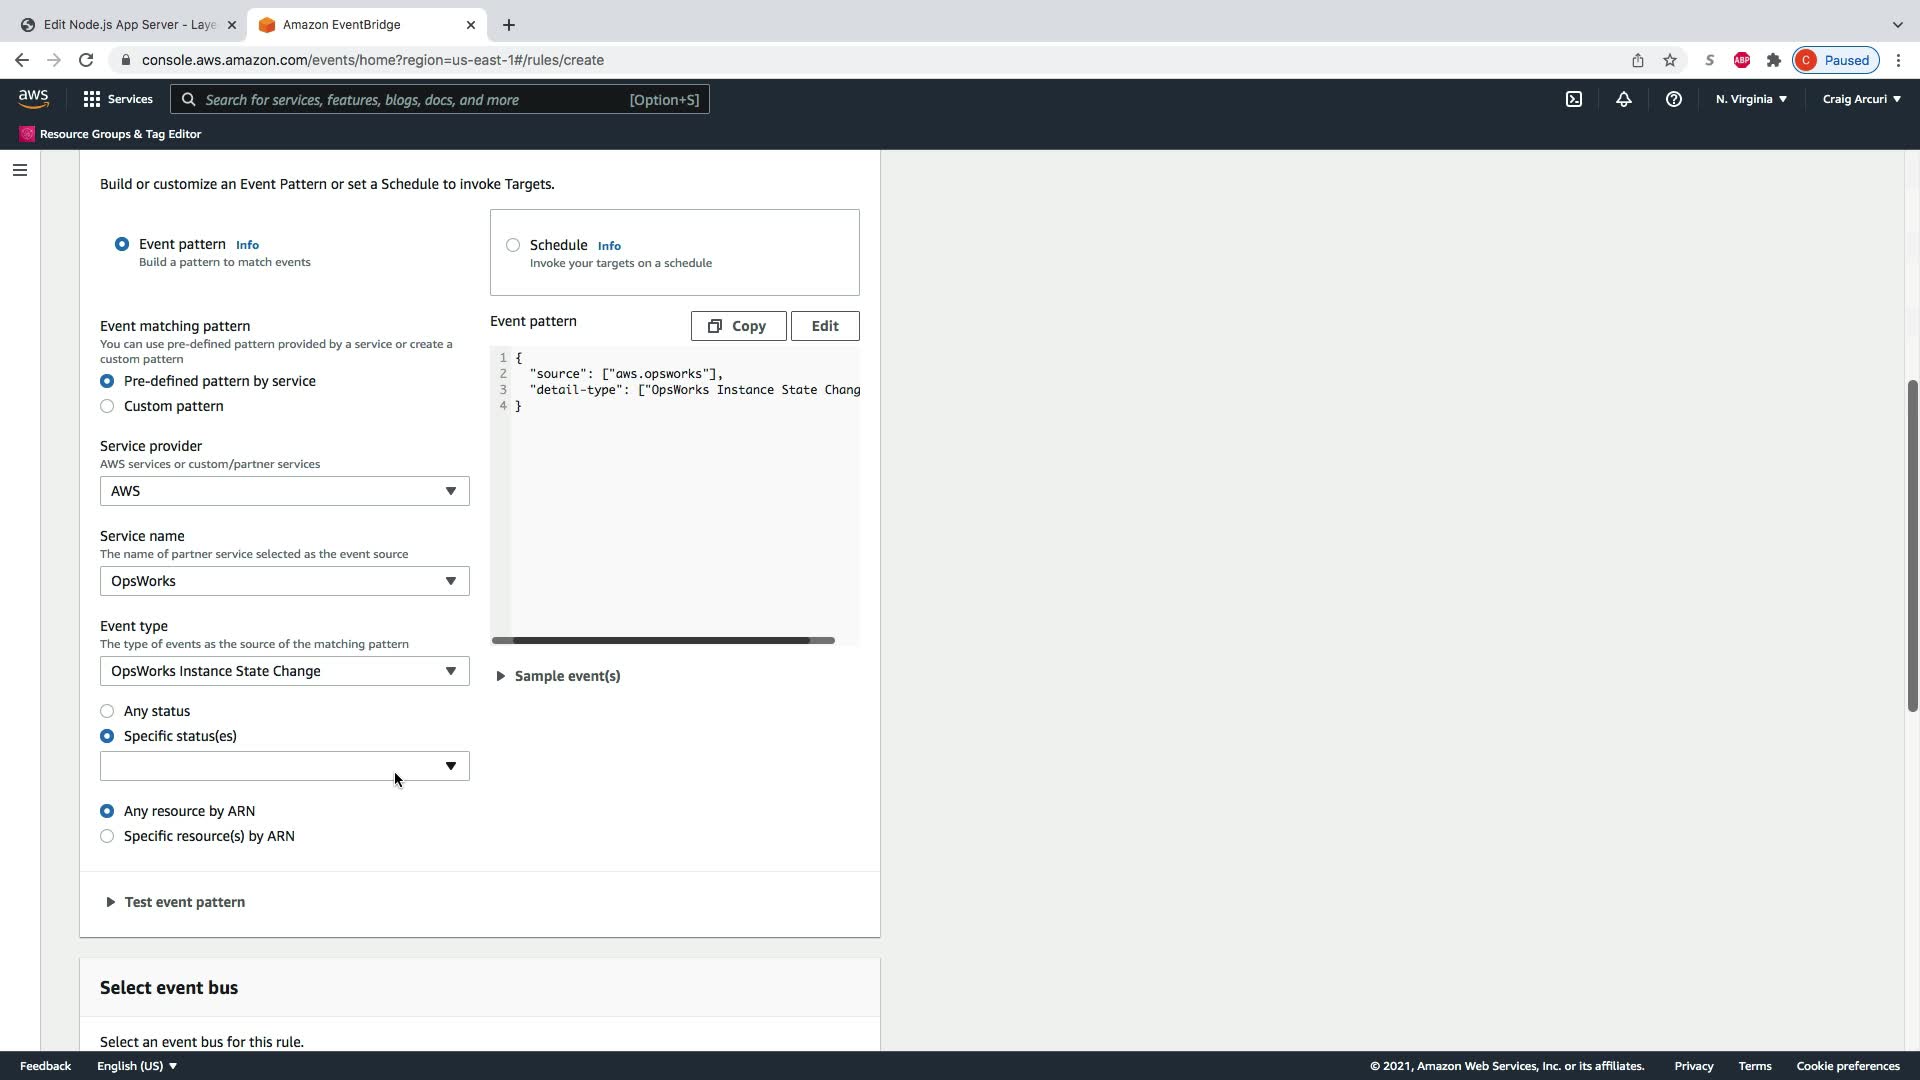This screenshot has height=1080, width=1920.
Task: Choose the Custom pattern radio button
Action: 107,406
